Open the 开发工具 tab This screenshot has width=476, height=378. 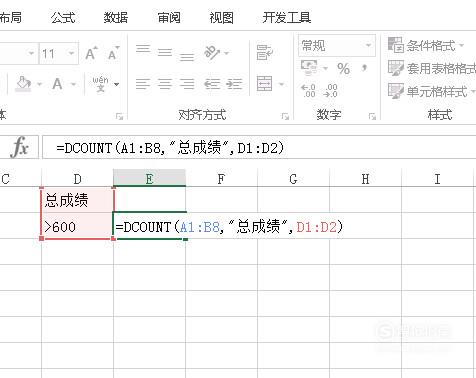(x=287, y=17)
